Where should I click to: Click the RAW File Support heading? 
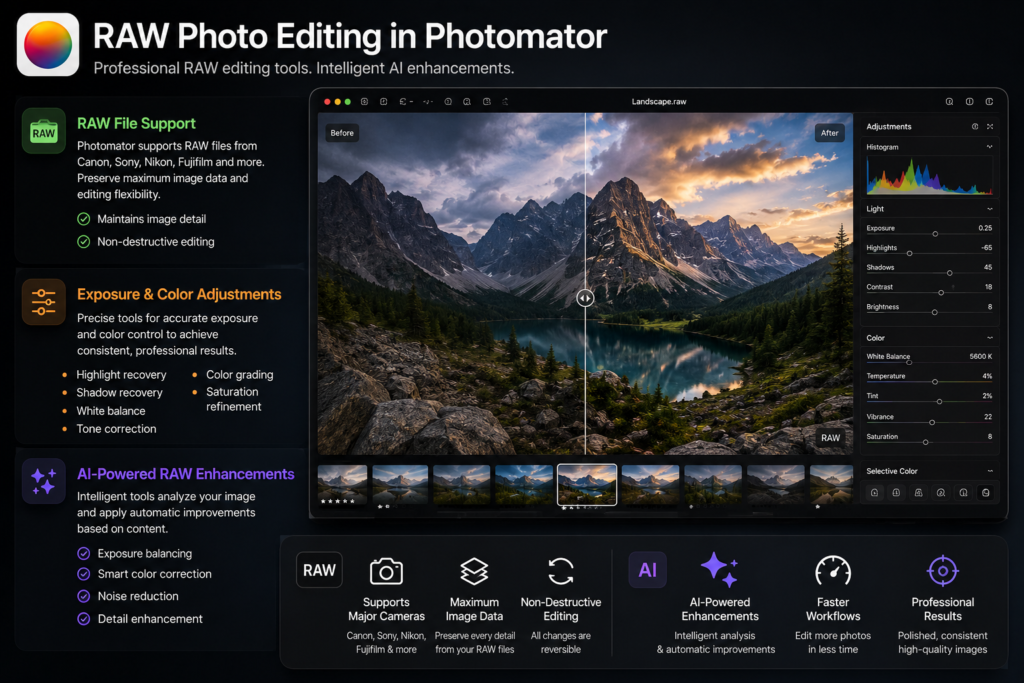pos(136,123)
